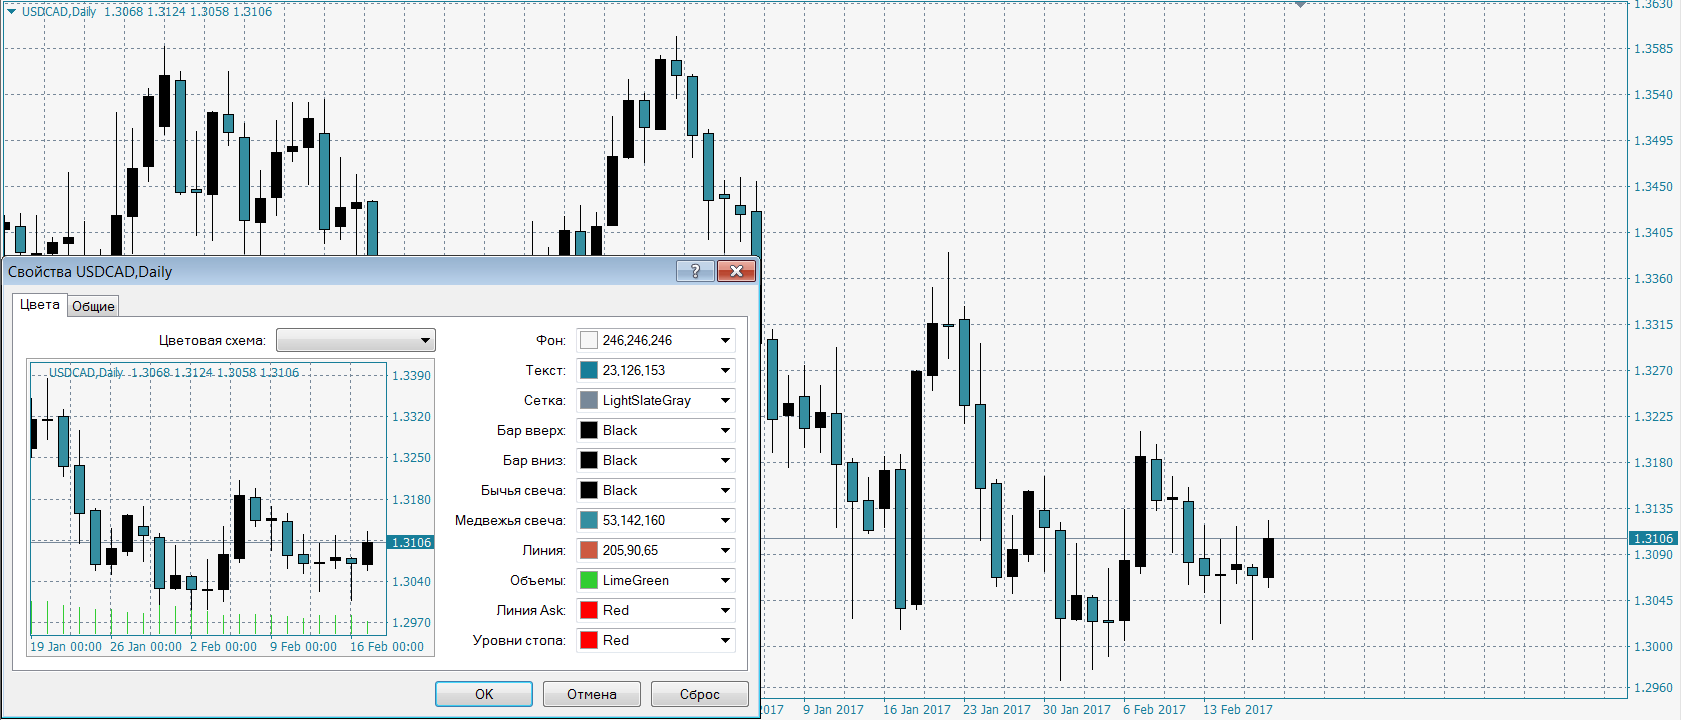Click the Бычья свеча black swatch
This screenshot has height=720, width=1681.
click(589, 491)
